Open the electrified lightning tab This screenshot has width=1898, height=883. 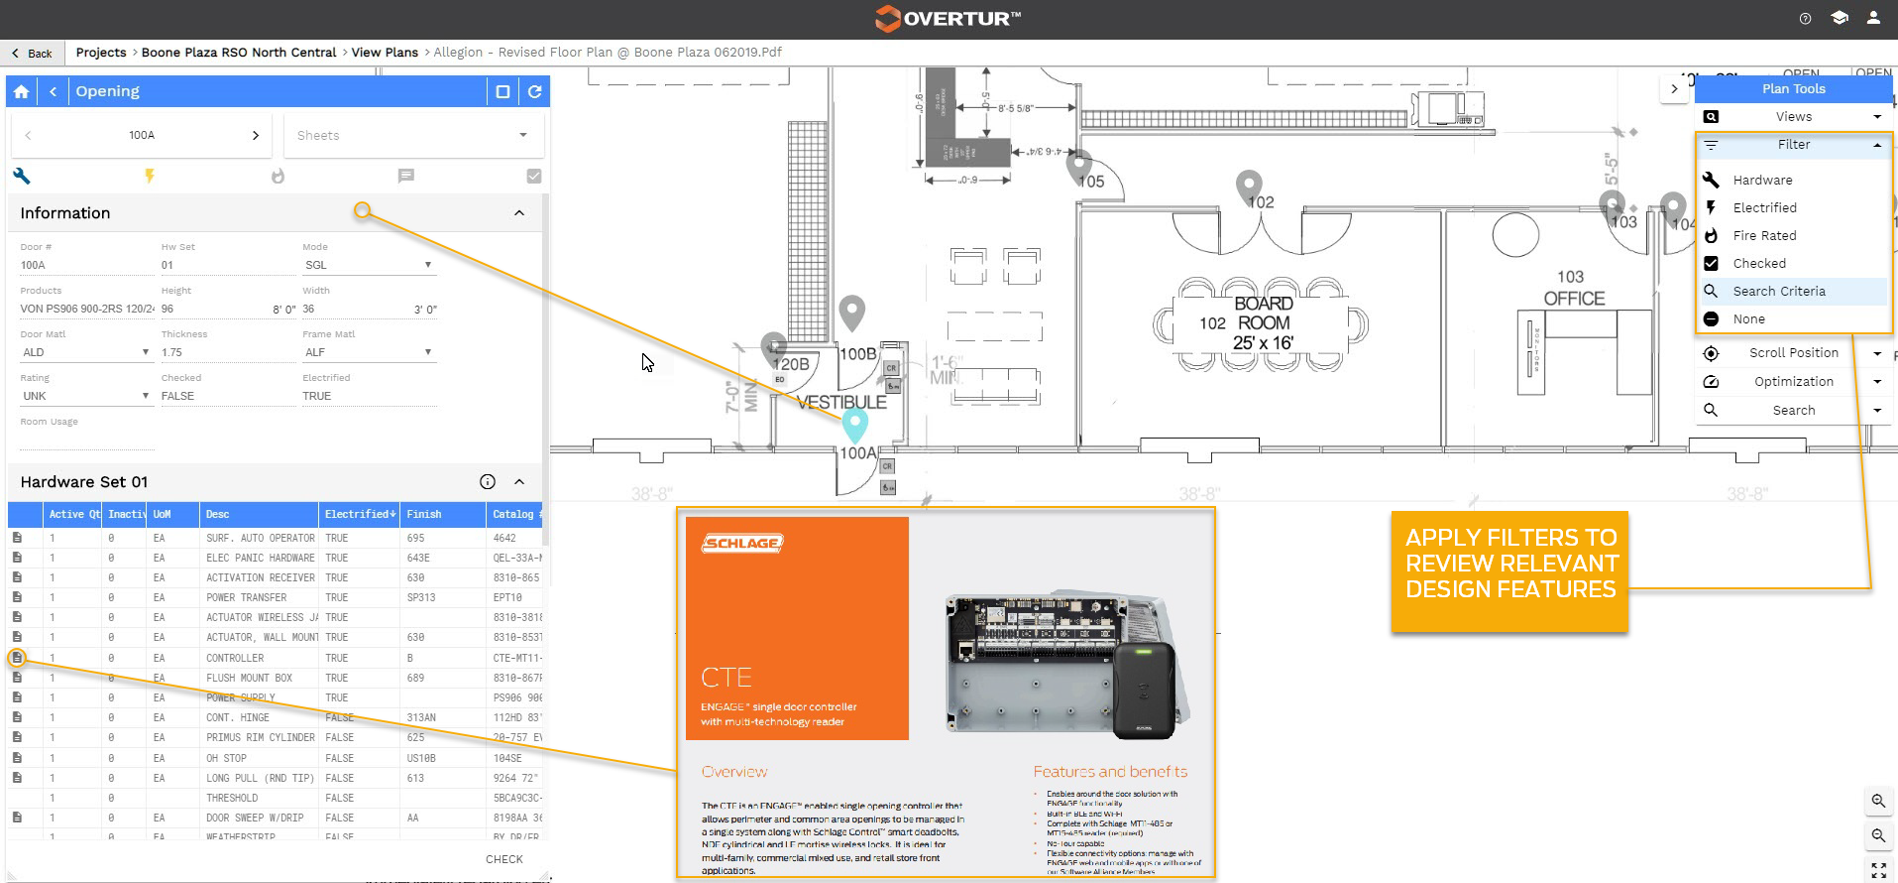click(150, 176)
